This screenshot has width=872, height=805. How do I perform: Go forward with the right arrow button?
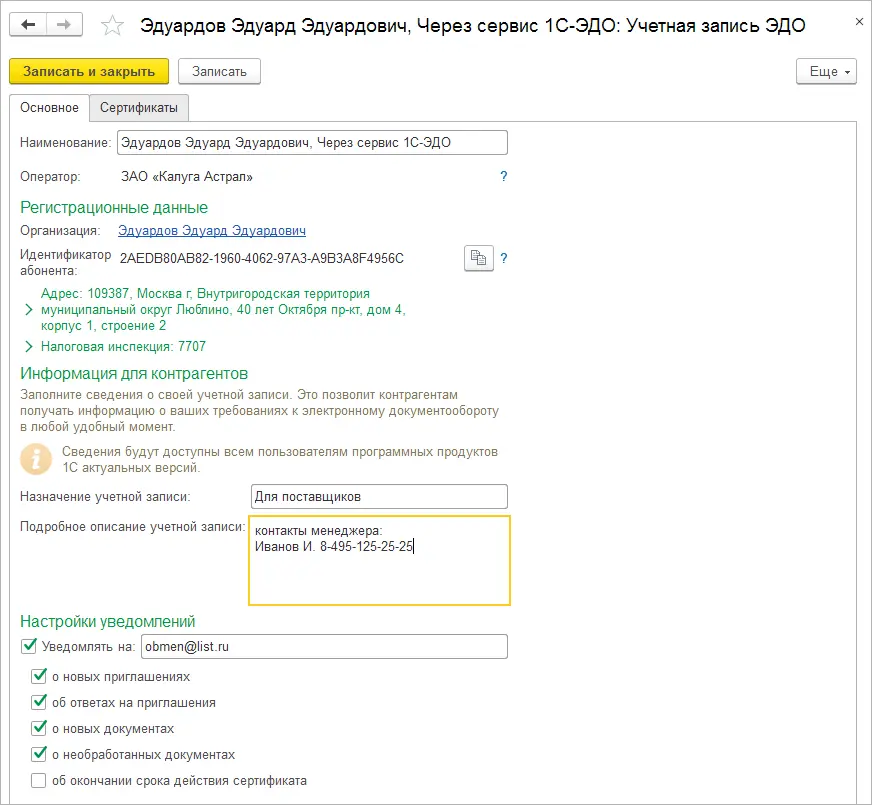coord(65,24)
